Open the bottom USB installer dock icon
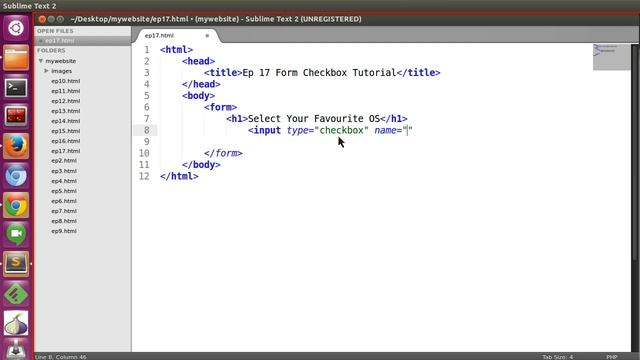Viewport: 640px width, 360px height. [x=16, y=350]
